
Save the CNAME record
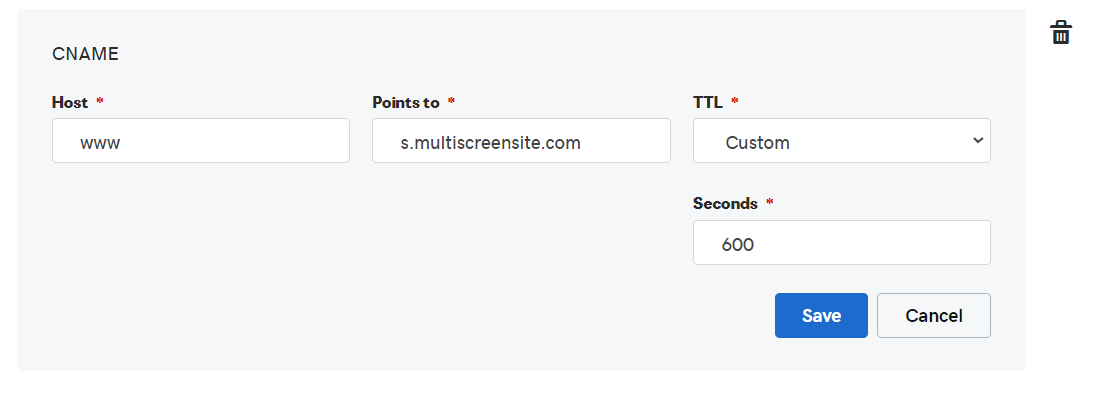(821, 316)
